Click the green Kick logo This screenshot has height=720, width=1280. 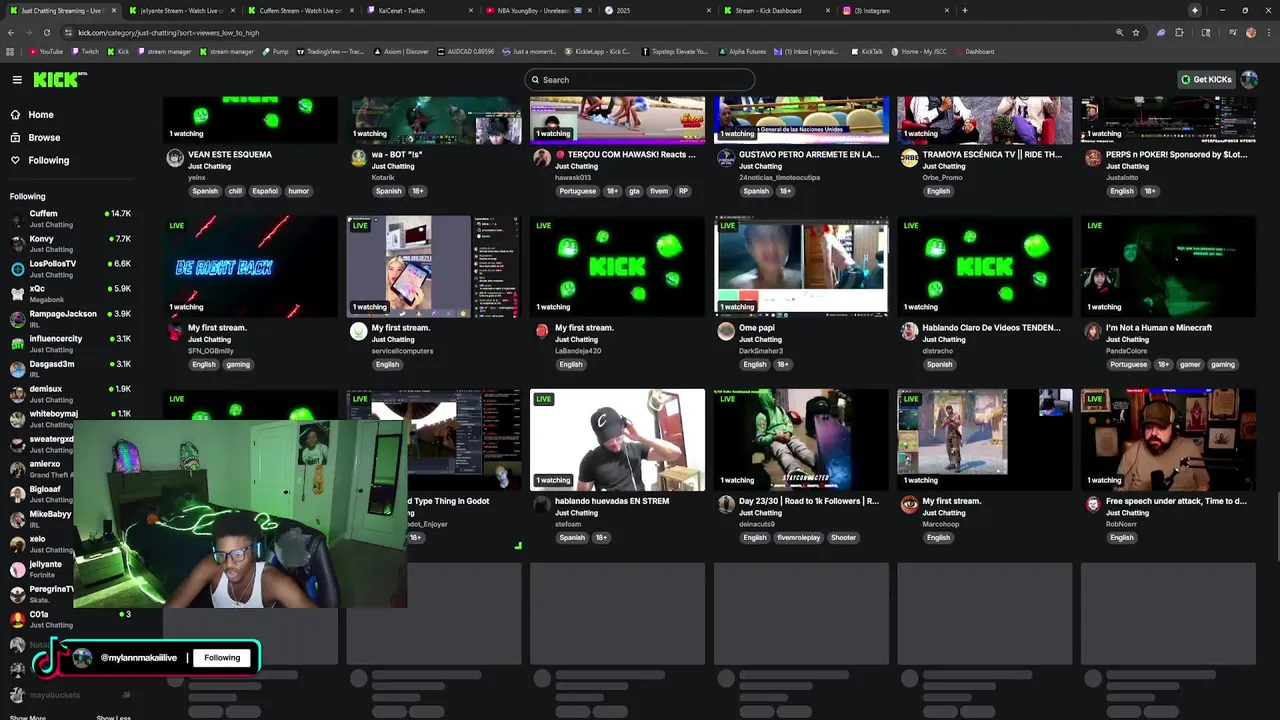60,80
